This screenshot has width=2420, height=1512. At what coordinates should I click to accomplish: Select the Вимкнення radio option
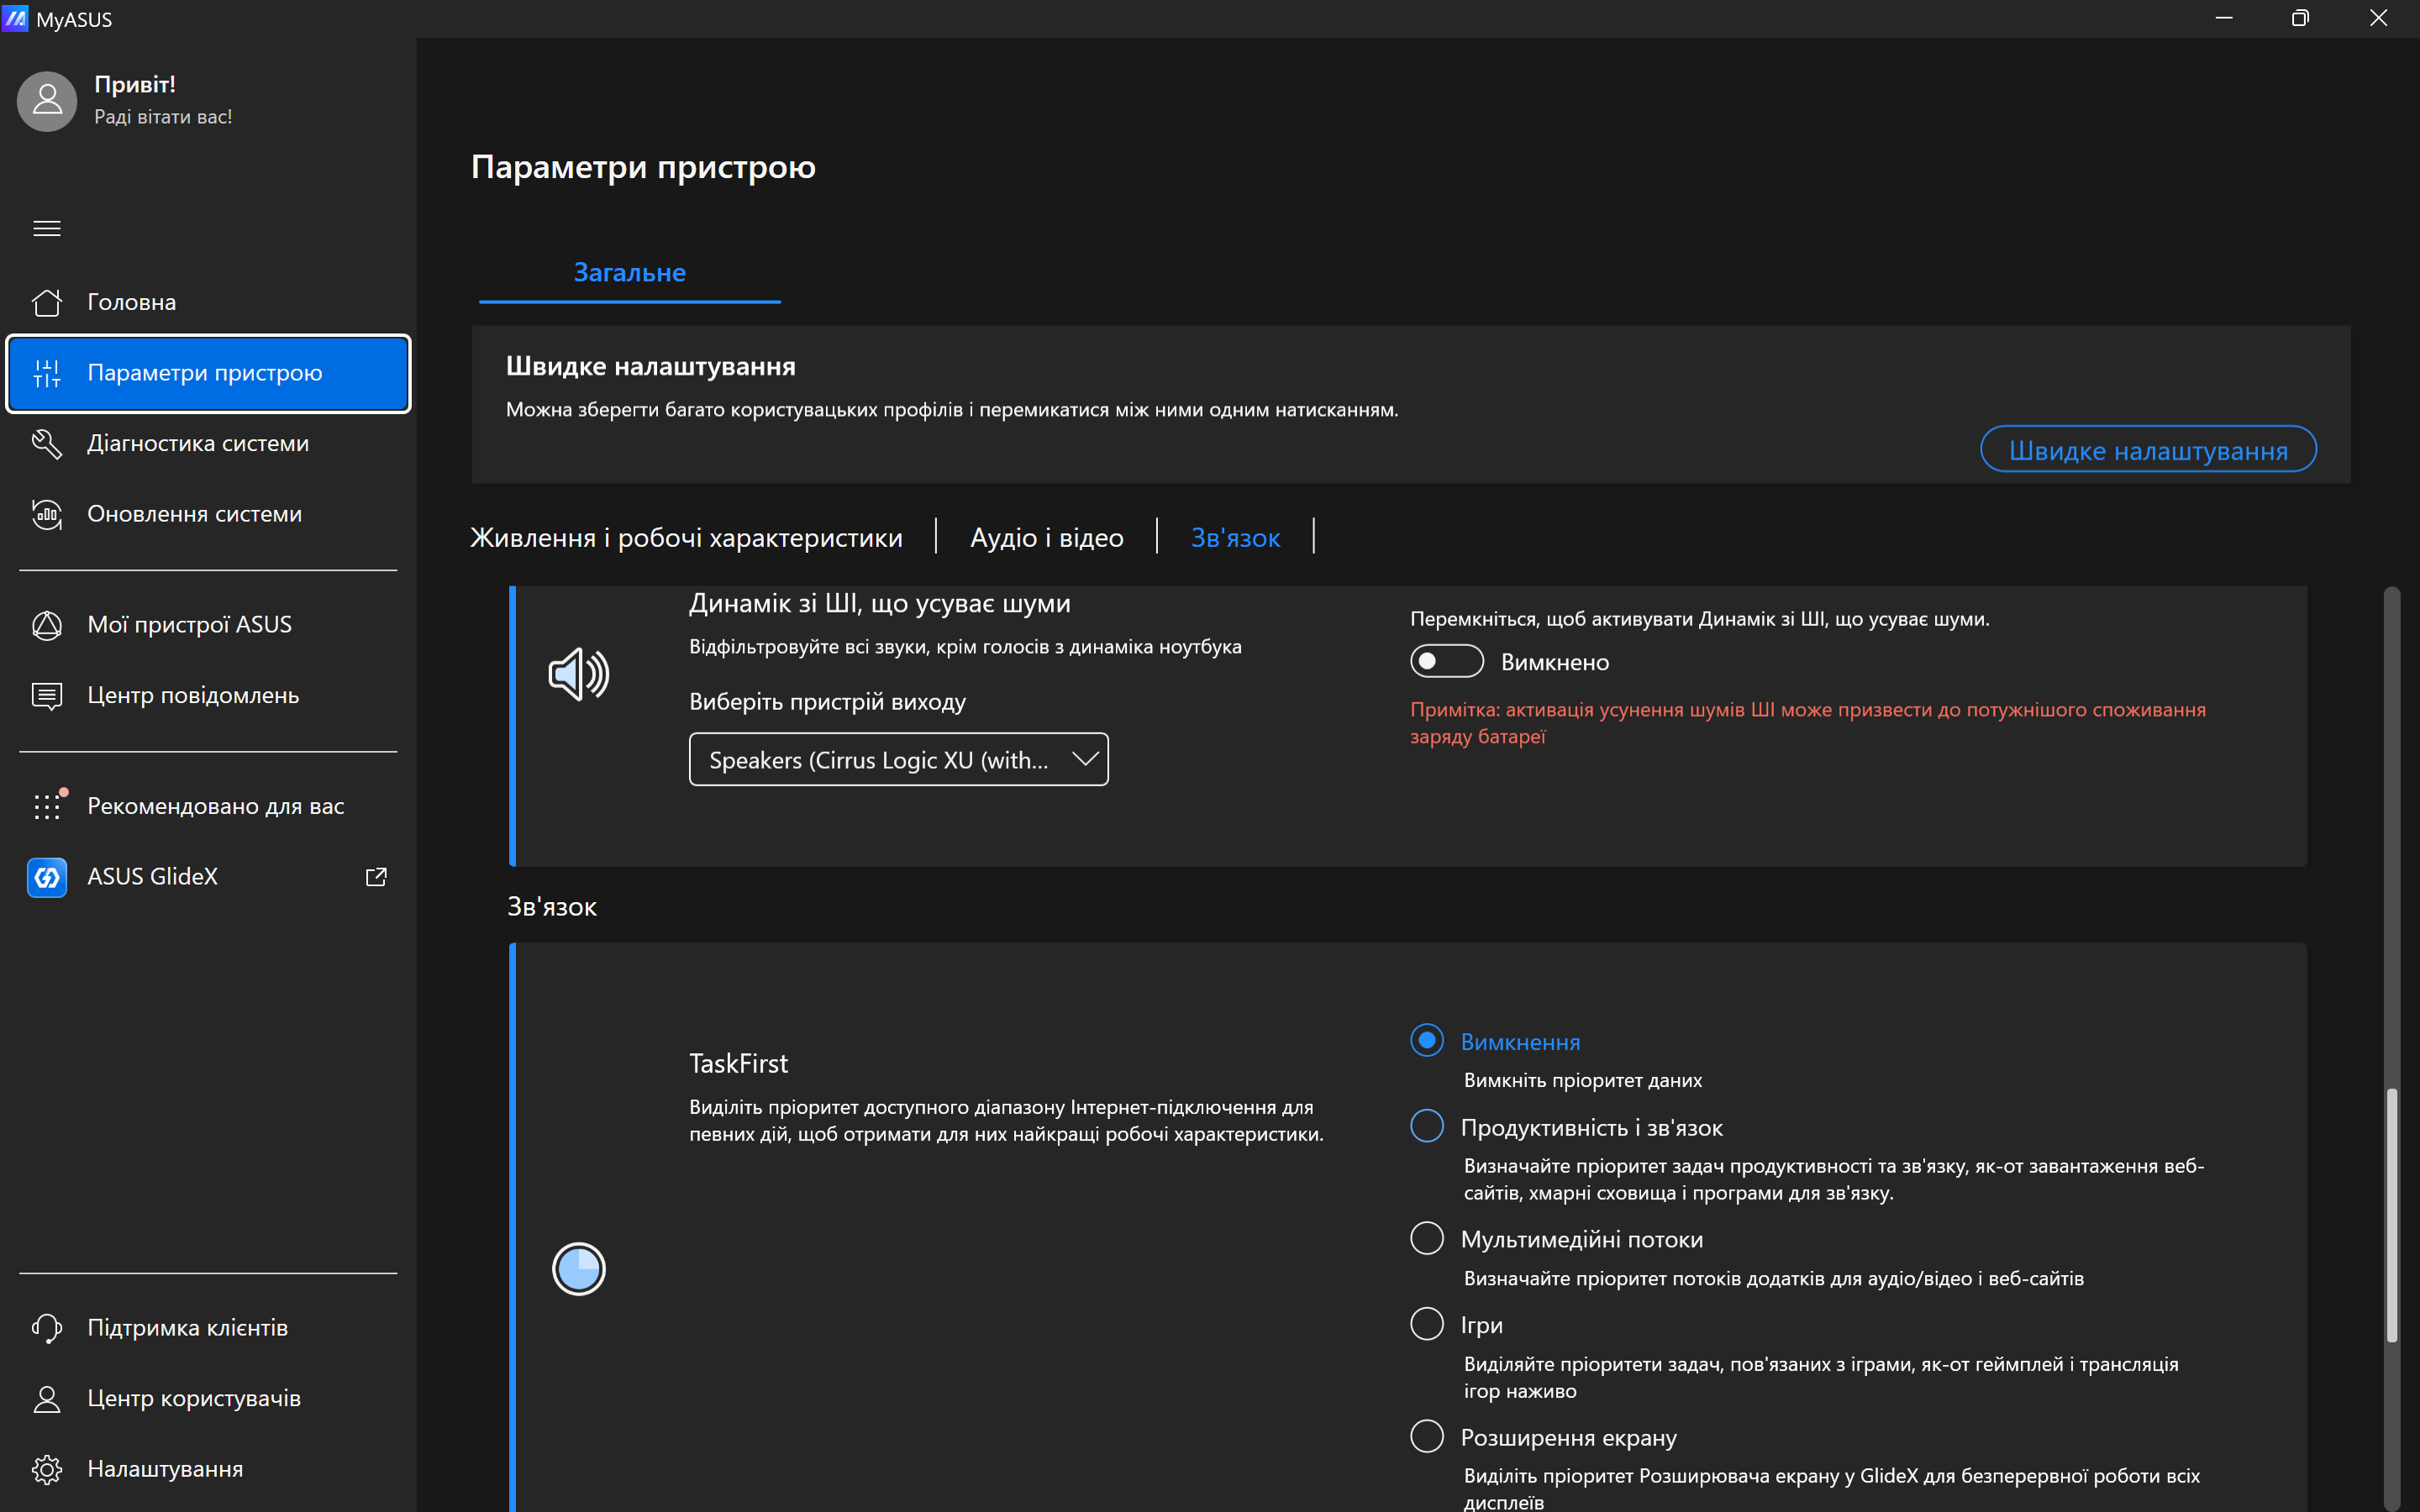(x=1427, y=1040)
